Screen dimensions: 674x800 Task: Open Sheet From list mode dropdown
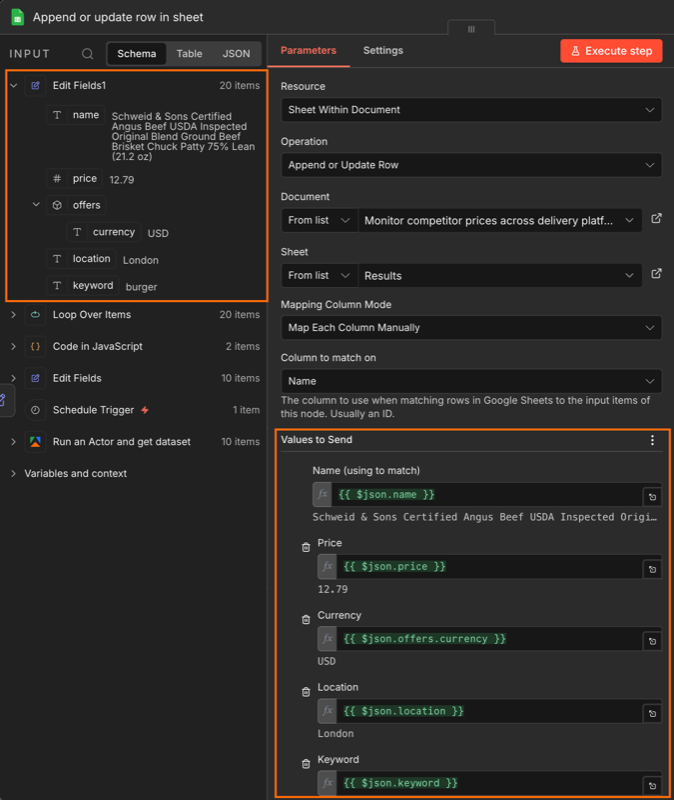[x=319, y=276]
